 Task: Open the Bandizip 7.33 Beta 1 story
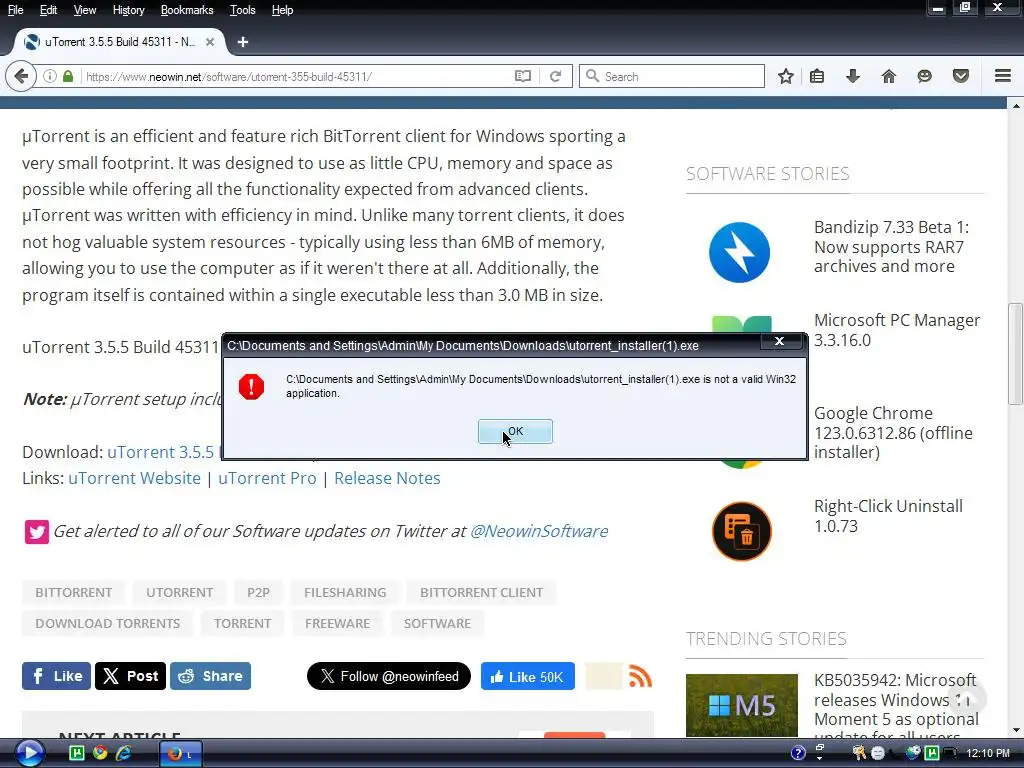pos(891,247)
